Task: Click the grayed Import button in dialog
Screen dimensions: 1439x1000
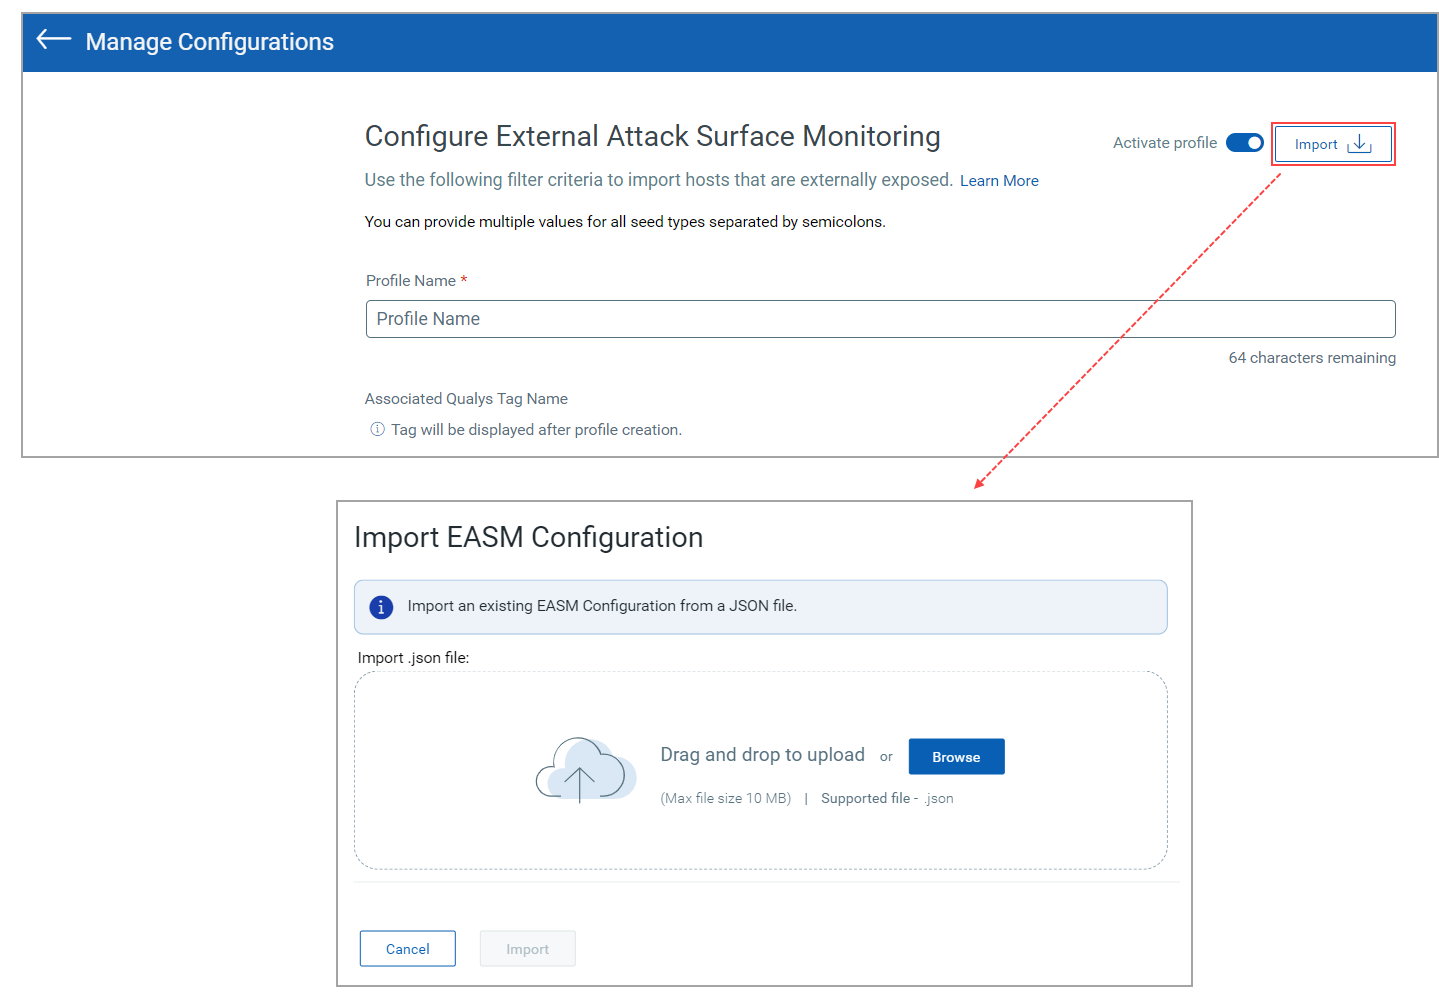Action: point(528,949)
